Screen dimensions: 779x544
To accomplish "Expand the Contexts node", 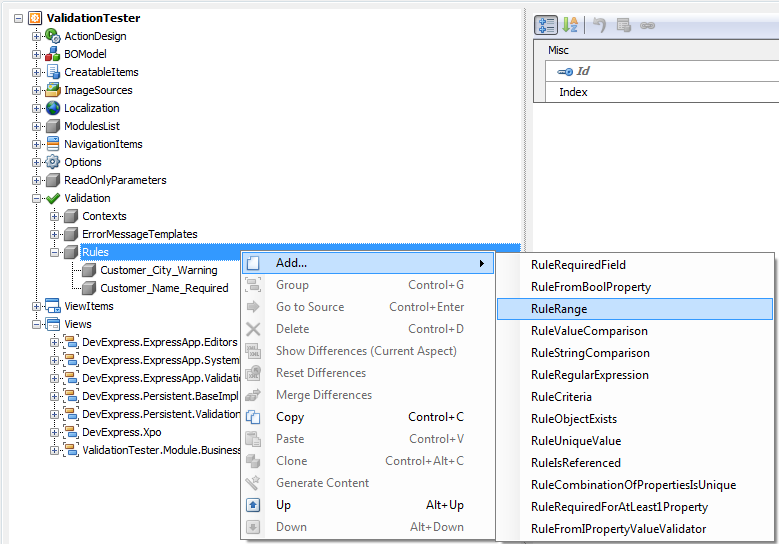I will (55, 216).
